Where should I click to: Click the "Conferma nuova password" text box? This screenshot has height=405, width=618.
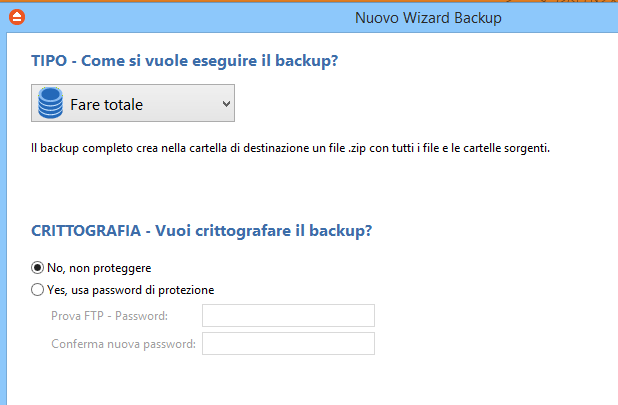coord(288,344)
